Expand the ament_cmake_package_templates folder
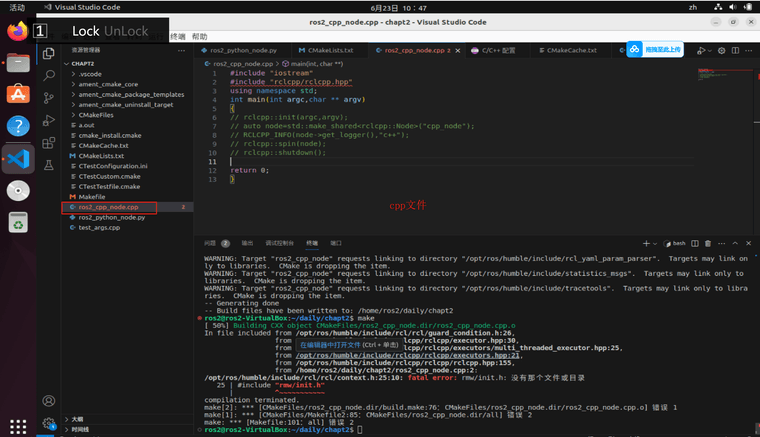 (x=131, y=94)
